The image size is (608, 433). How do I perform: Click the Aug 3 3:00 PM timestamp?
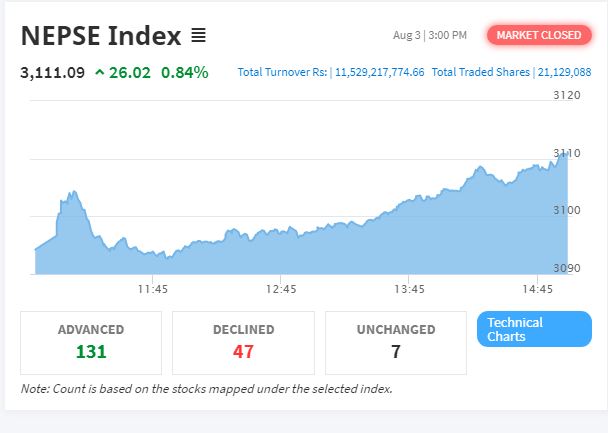(x=430, y=35)
